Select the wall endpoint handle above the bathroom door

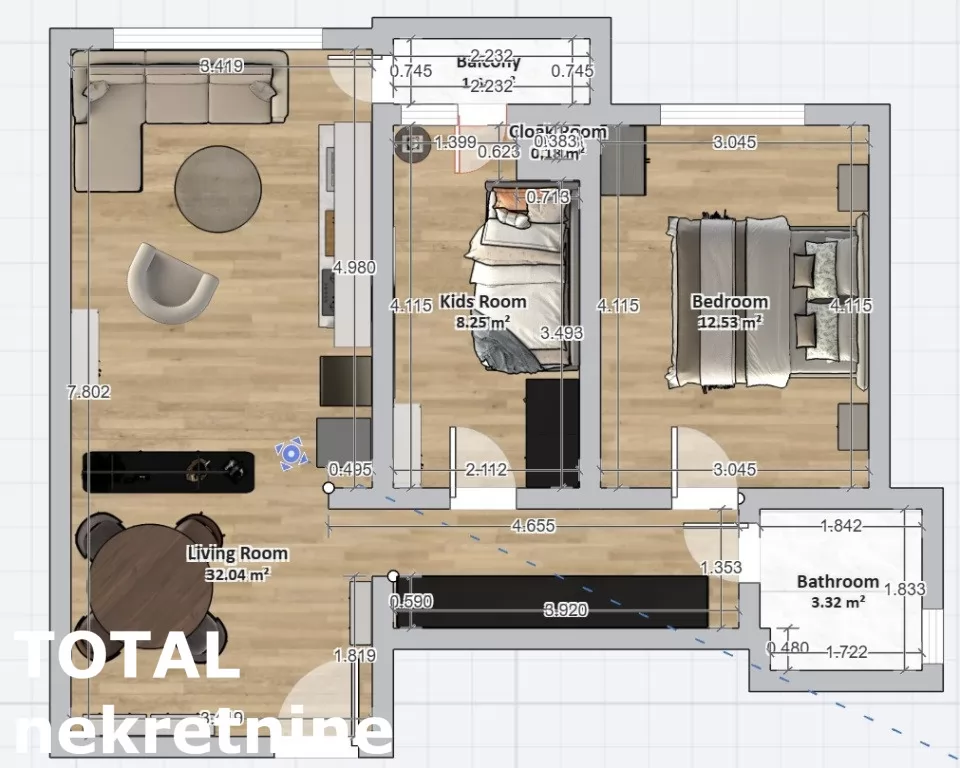(x=740, y=499)
